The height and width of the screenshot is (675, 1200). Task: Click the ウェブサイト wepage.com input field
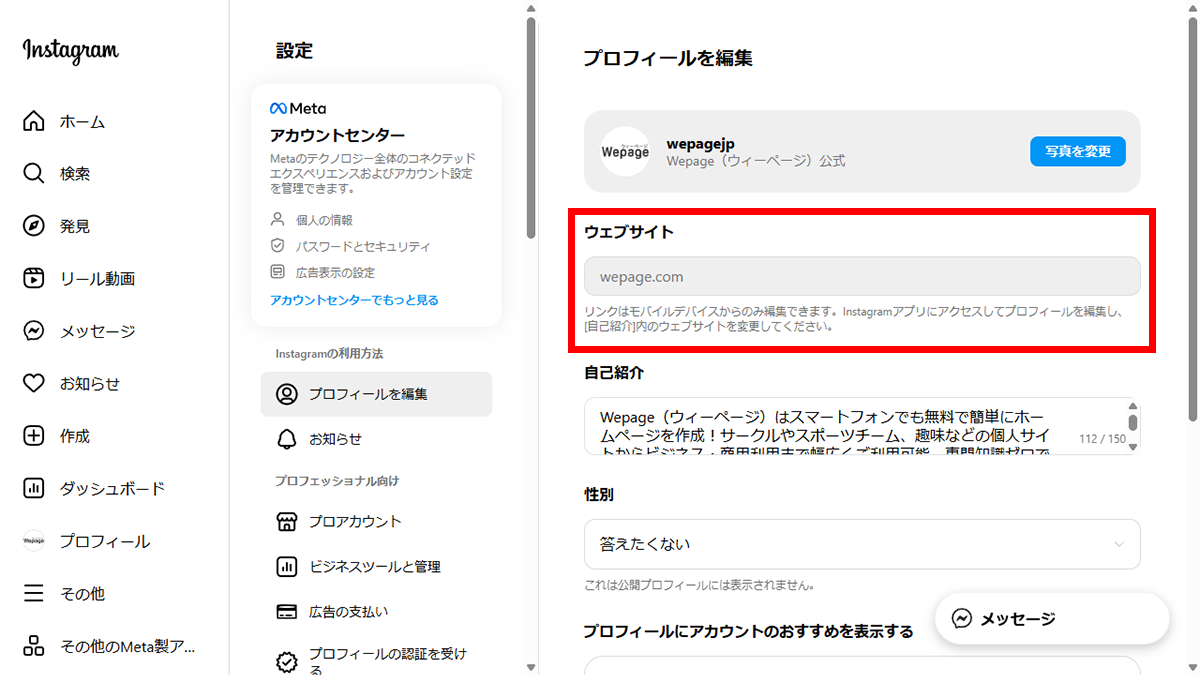862,276
